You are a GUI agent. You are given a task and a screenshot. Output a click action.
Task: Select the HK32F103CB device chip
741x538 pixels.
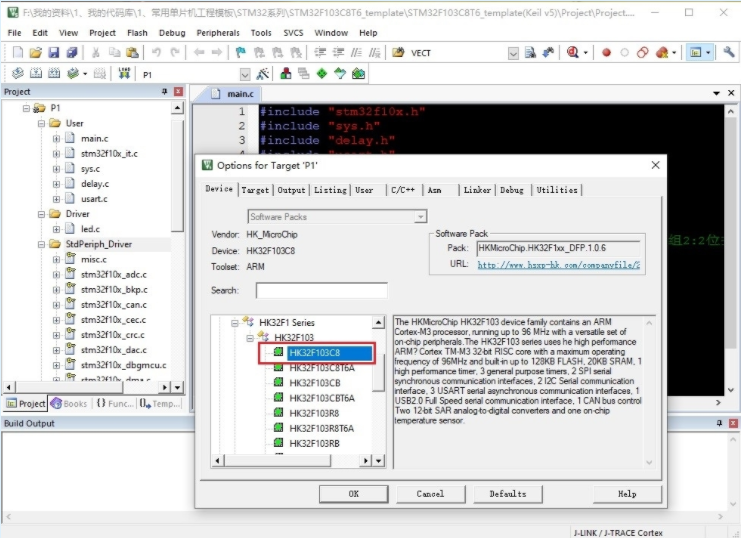pos(315,383)
